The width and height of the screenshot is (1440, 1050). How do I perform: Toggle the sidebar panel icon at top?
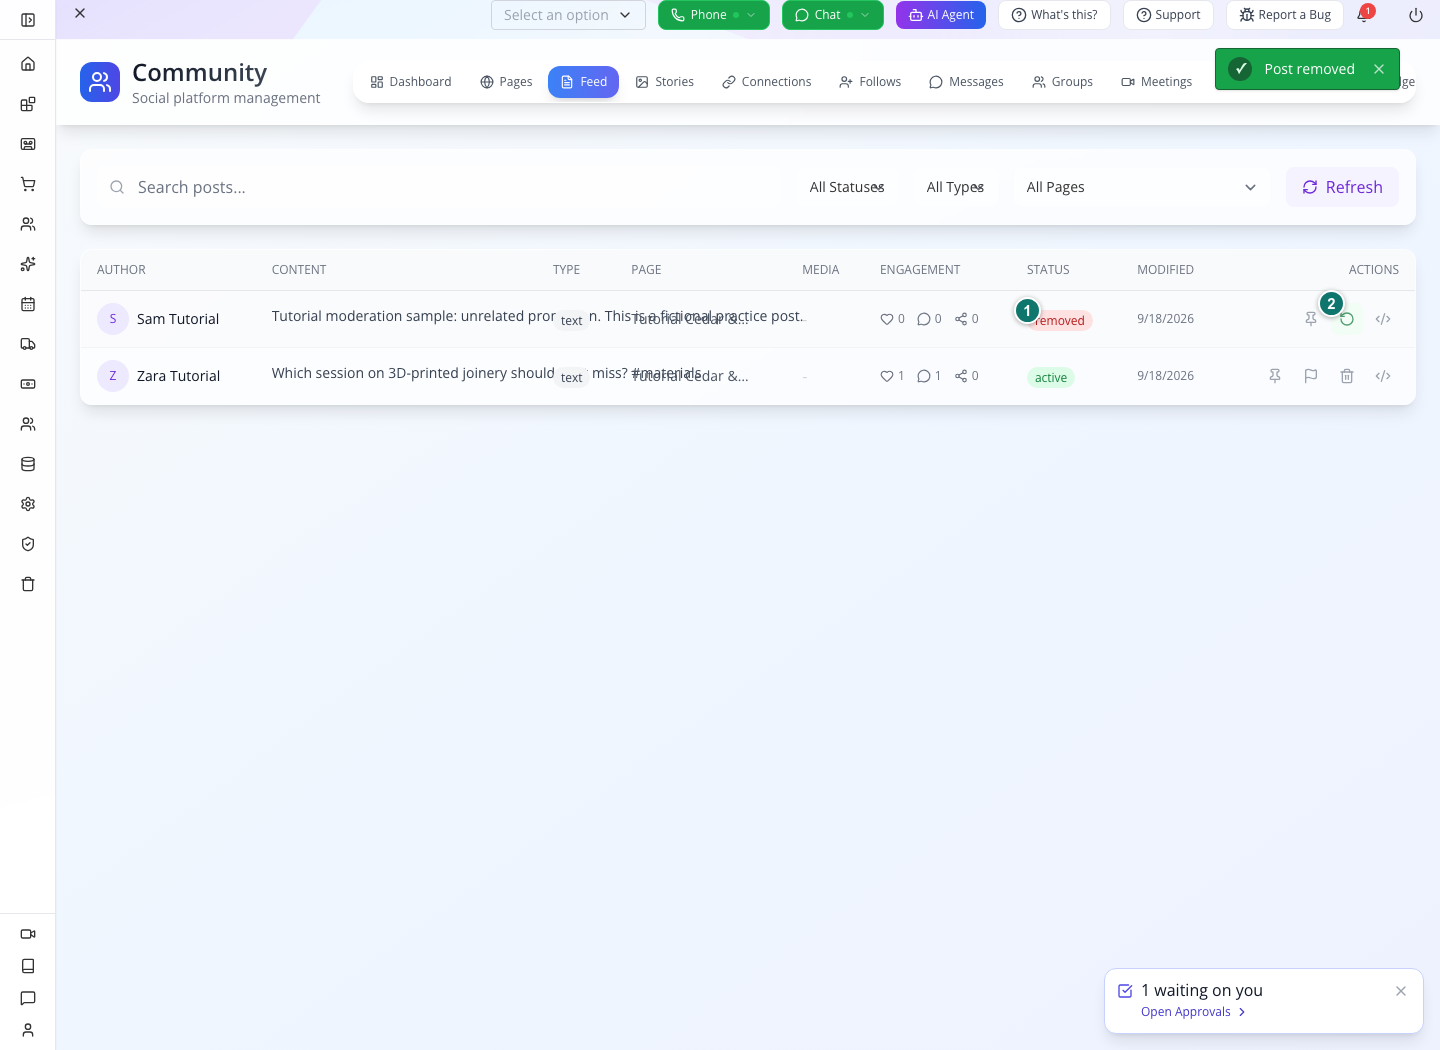(x=28, y=20)
